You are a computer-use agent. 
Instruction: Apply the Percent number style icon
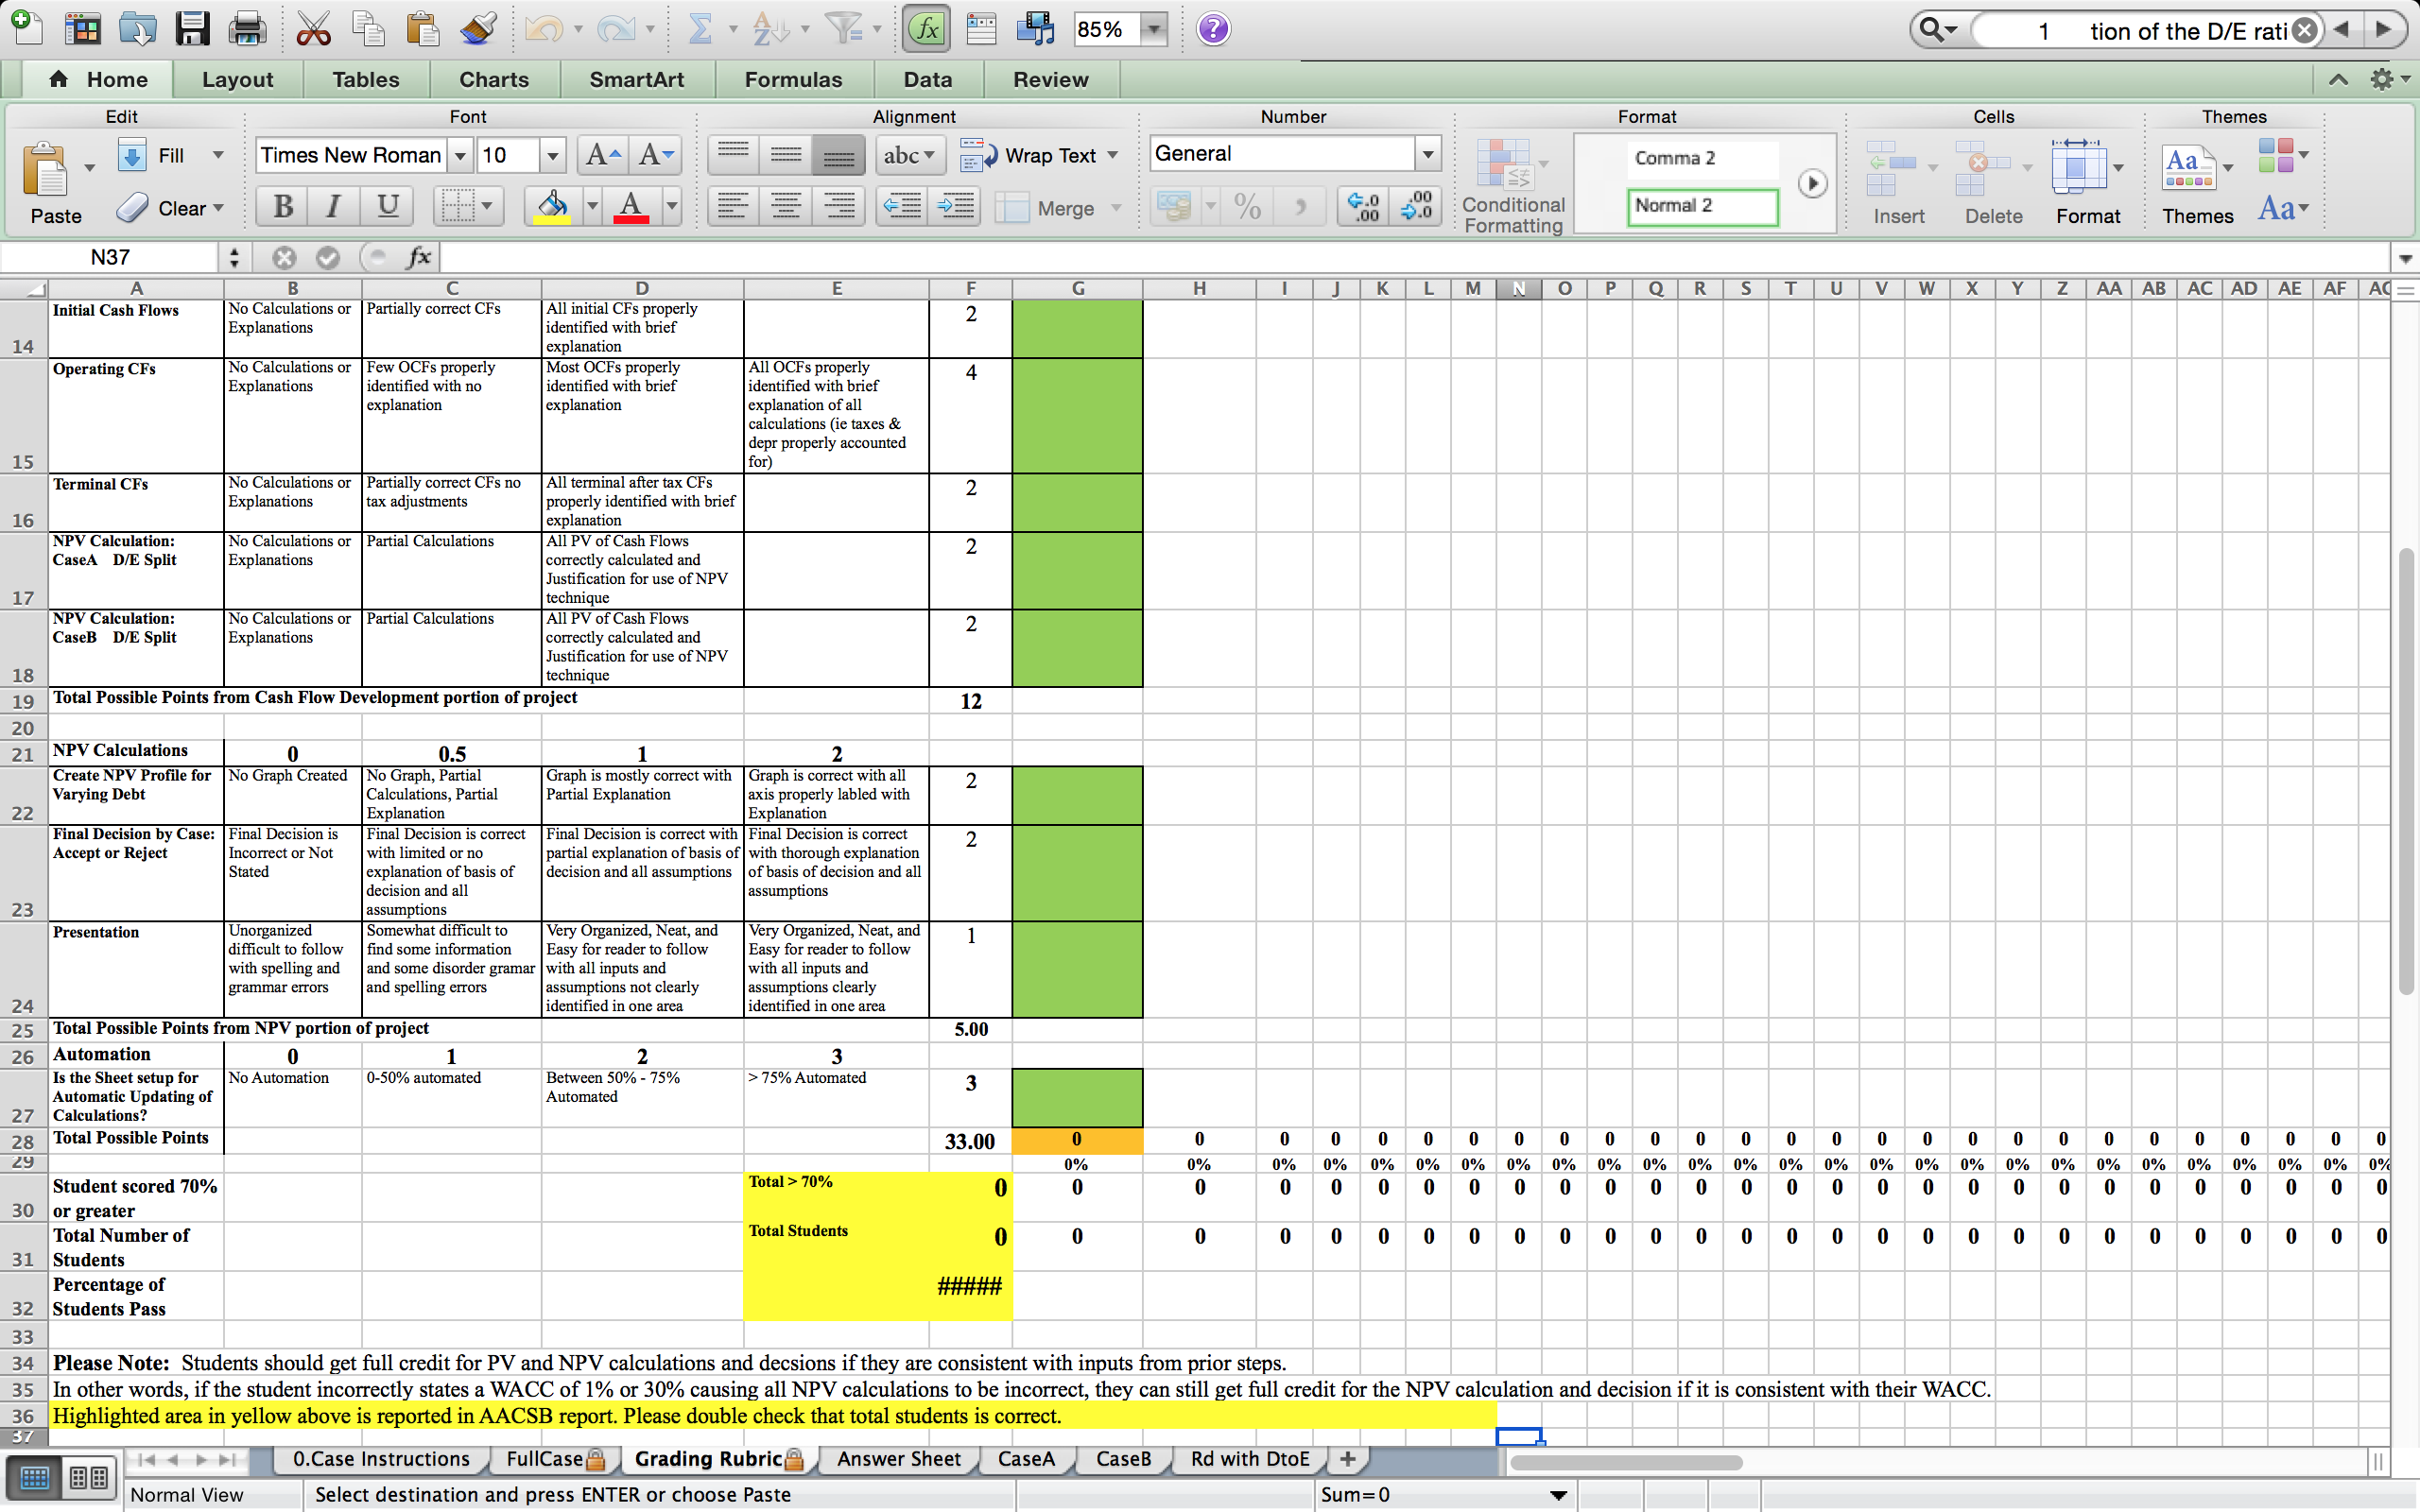1246,207
